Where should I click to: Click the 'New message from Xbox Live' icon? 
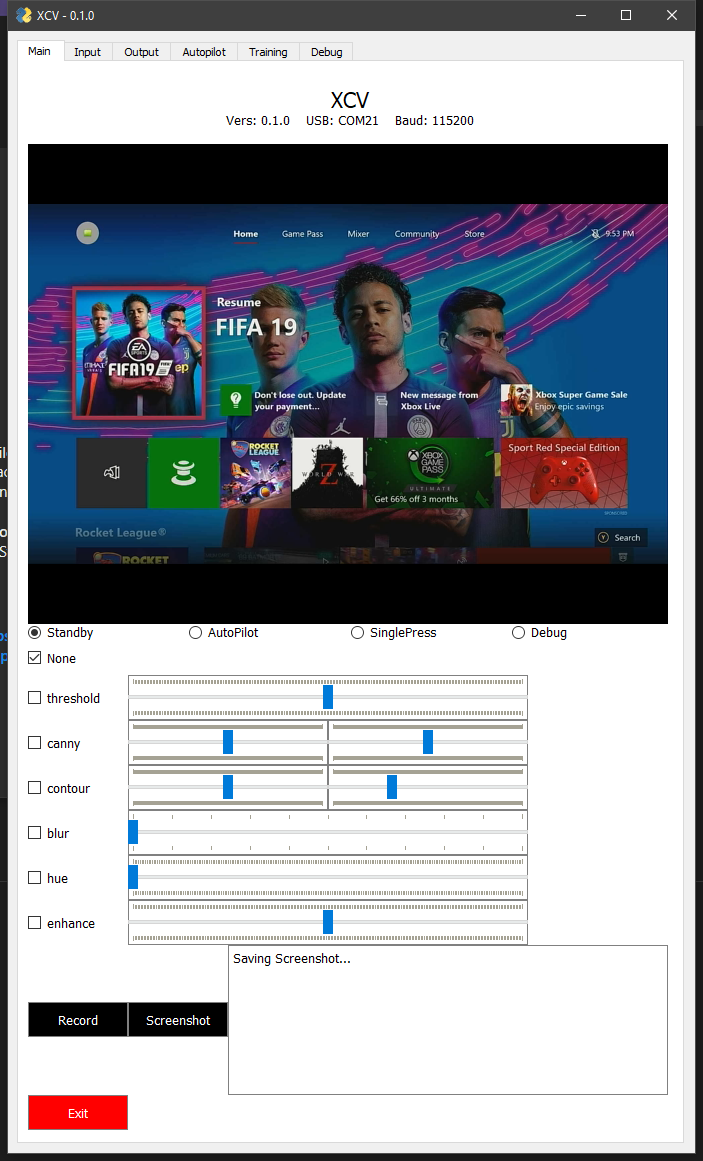382,401
